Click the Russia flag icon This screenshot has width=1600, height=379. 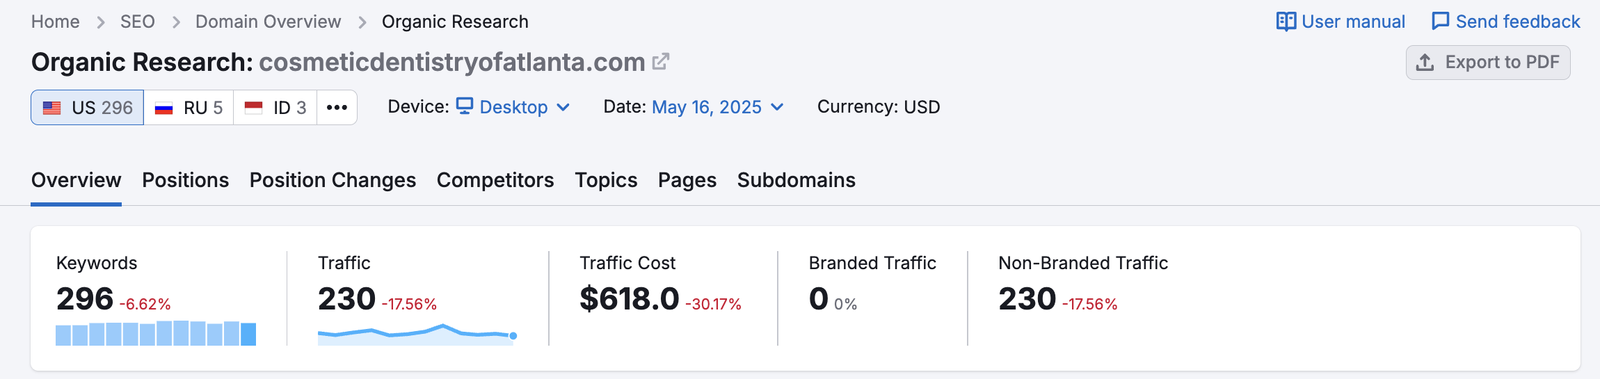point(164,107)
